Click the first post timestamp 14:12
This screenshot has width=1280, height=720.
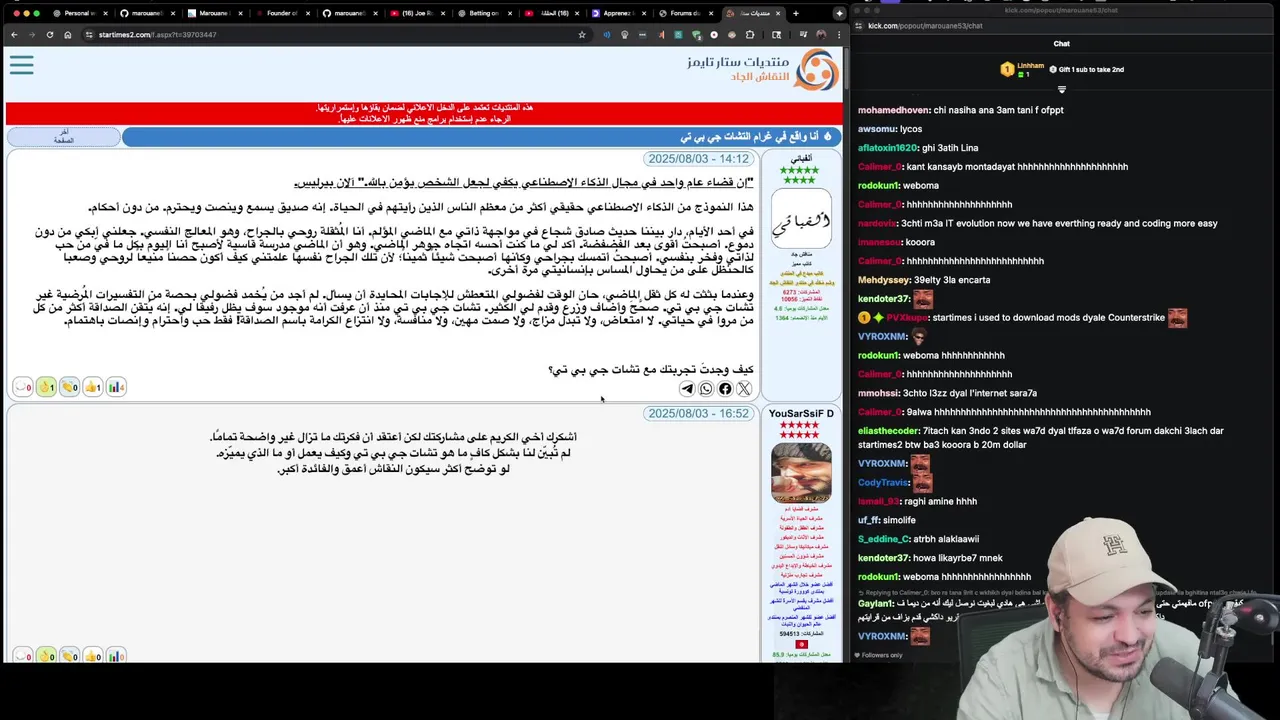click(698, 159)
